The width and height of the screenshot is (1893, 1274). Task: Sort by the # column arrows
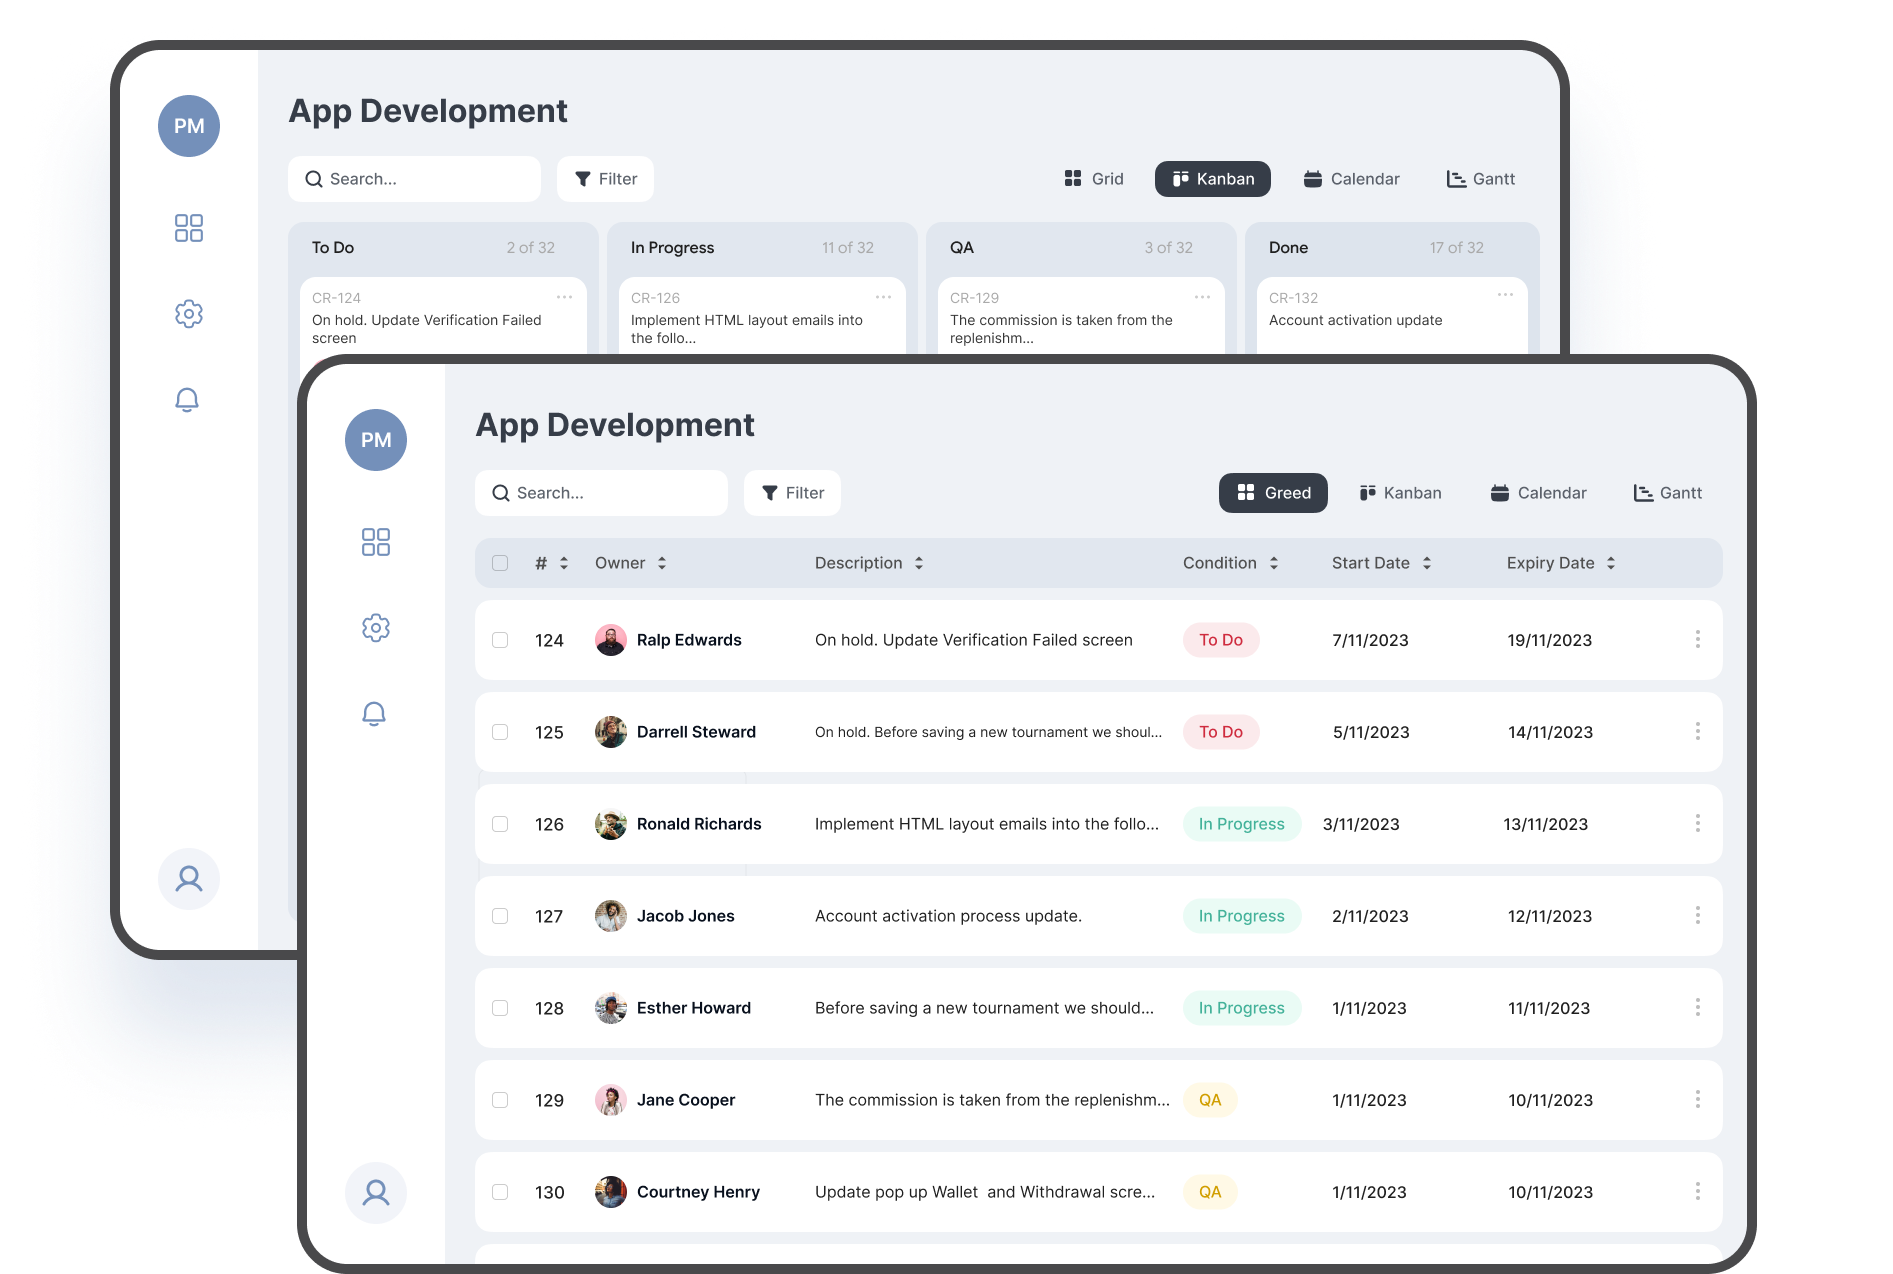[564, 563]
